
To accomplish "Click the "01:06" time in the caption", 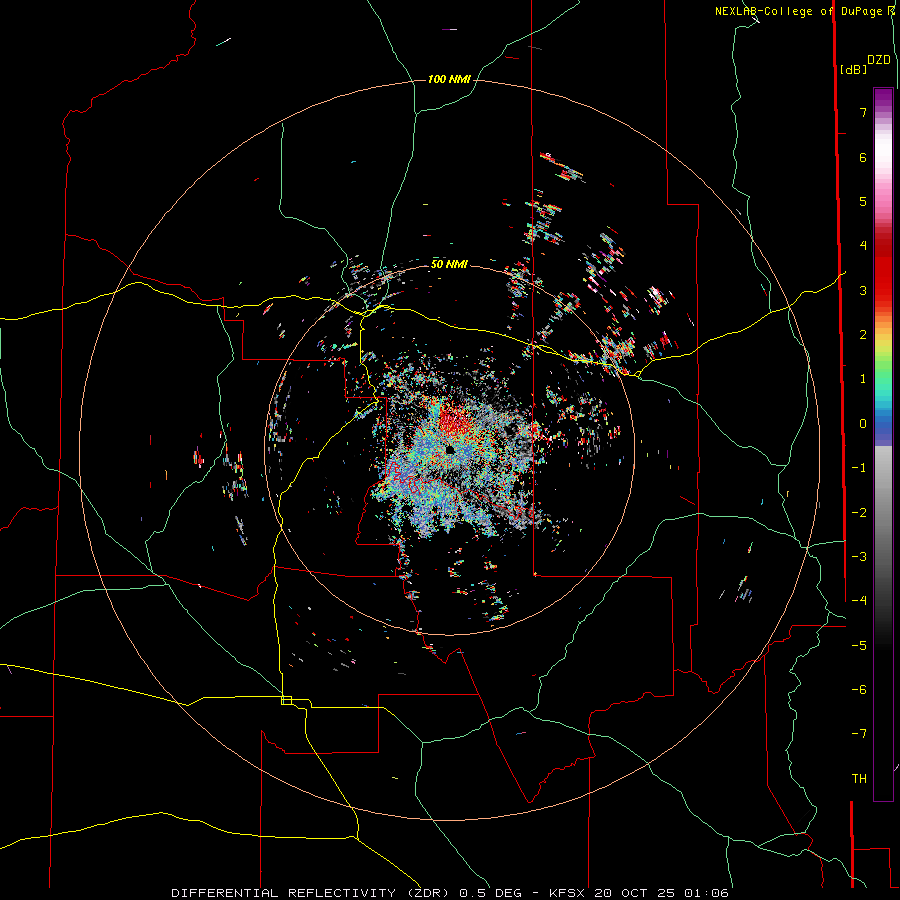I will tap(708, 893).
